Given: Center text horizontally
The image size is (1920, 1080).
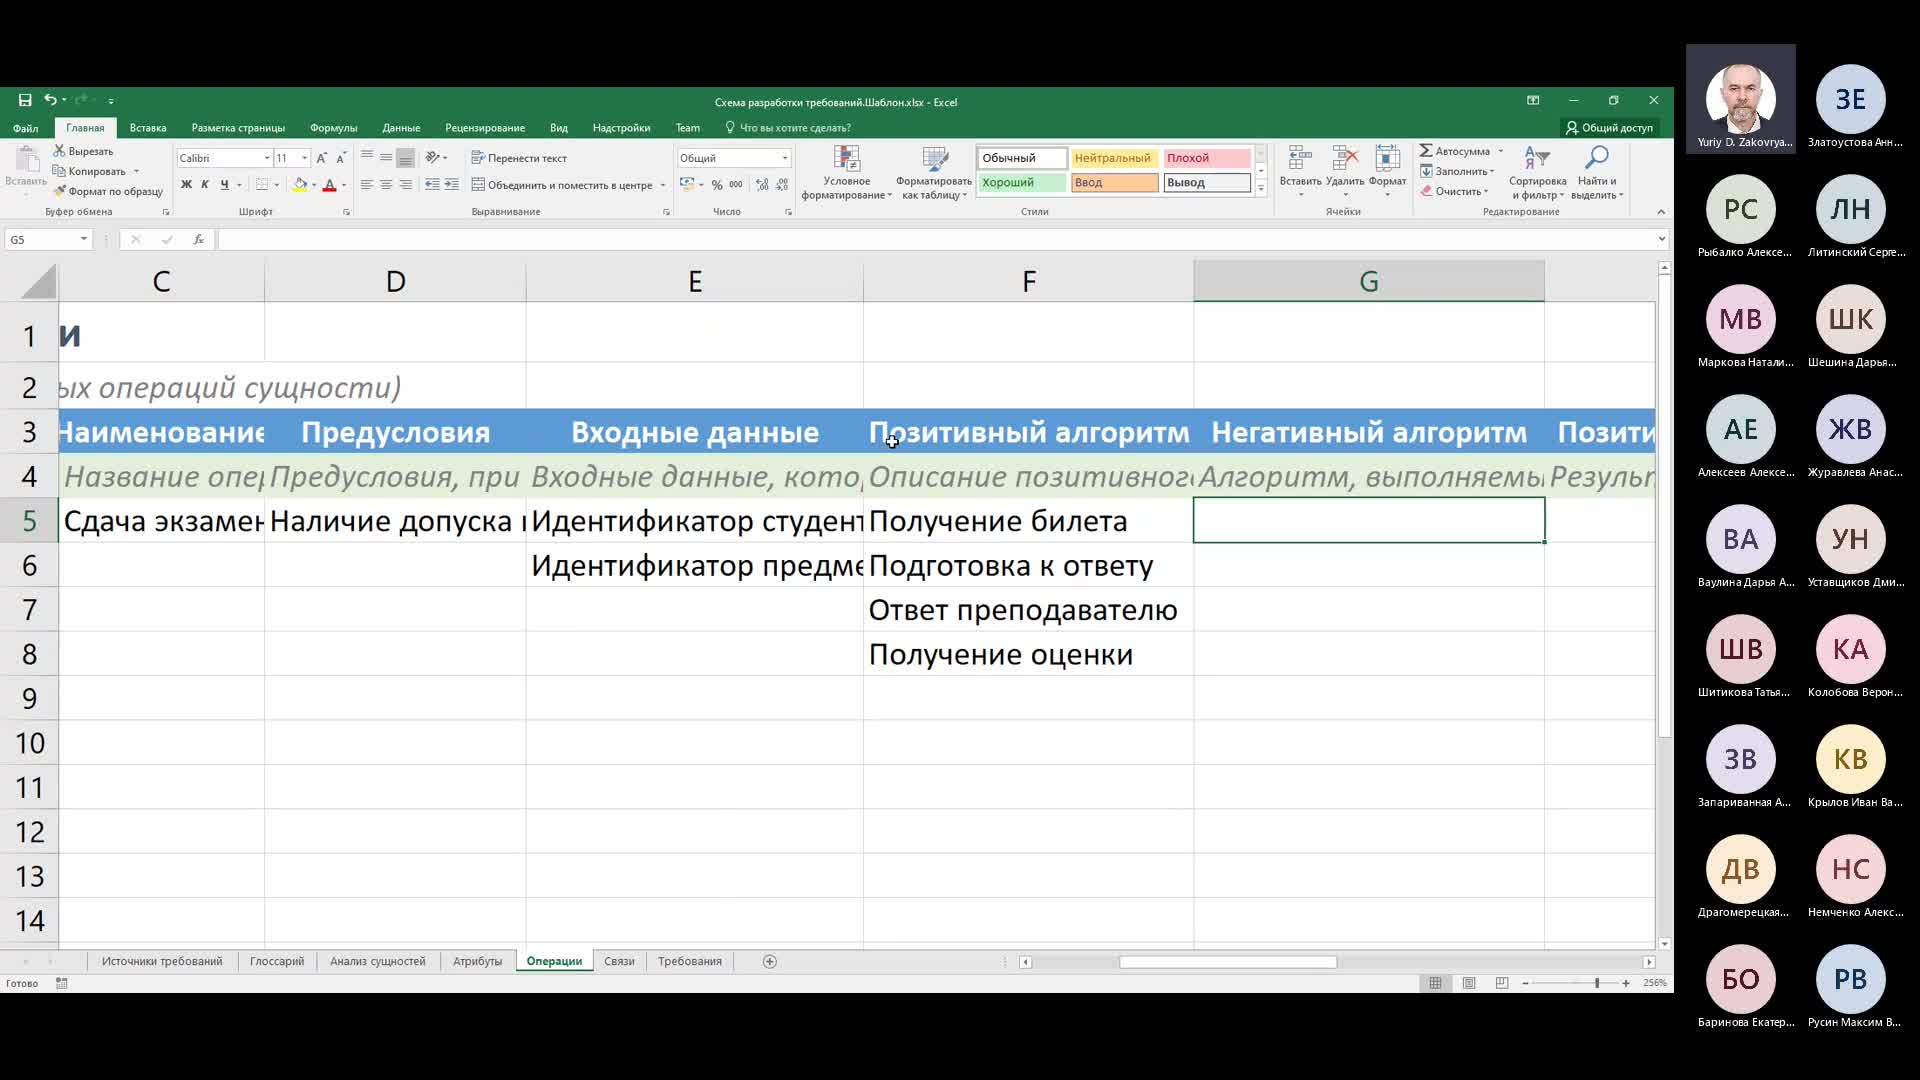Looking at the screenshot, I should (386, 185).
